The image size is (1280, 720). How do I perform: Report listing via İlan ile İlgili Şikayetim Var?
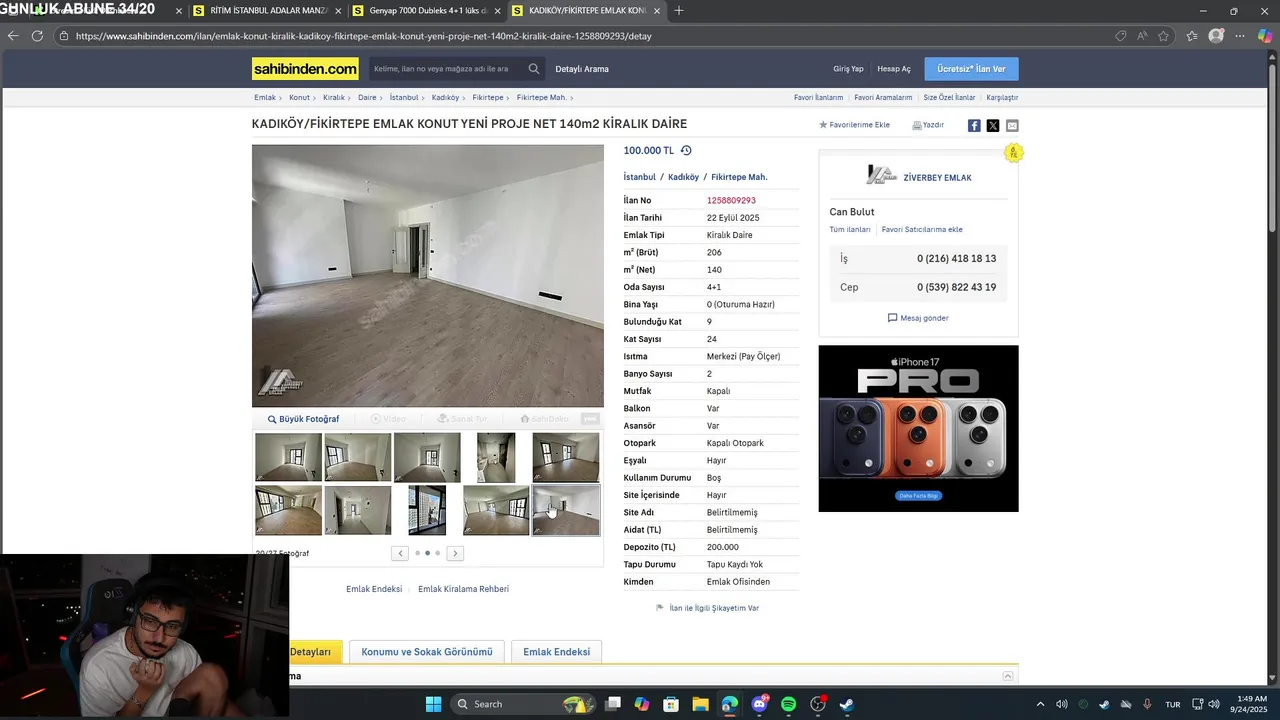[x=707, y=608]
